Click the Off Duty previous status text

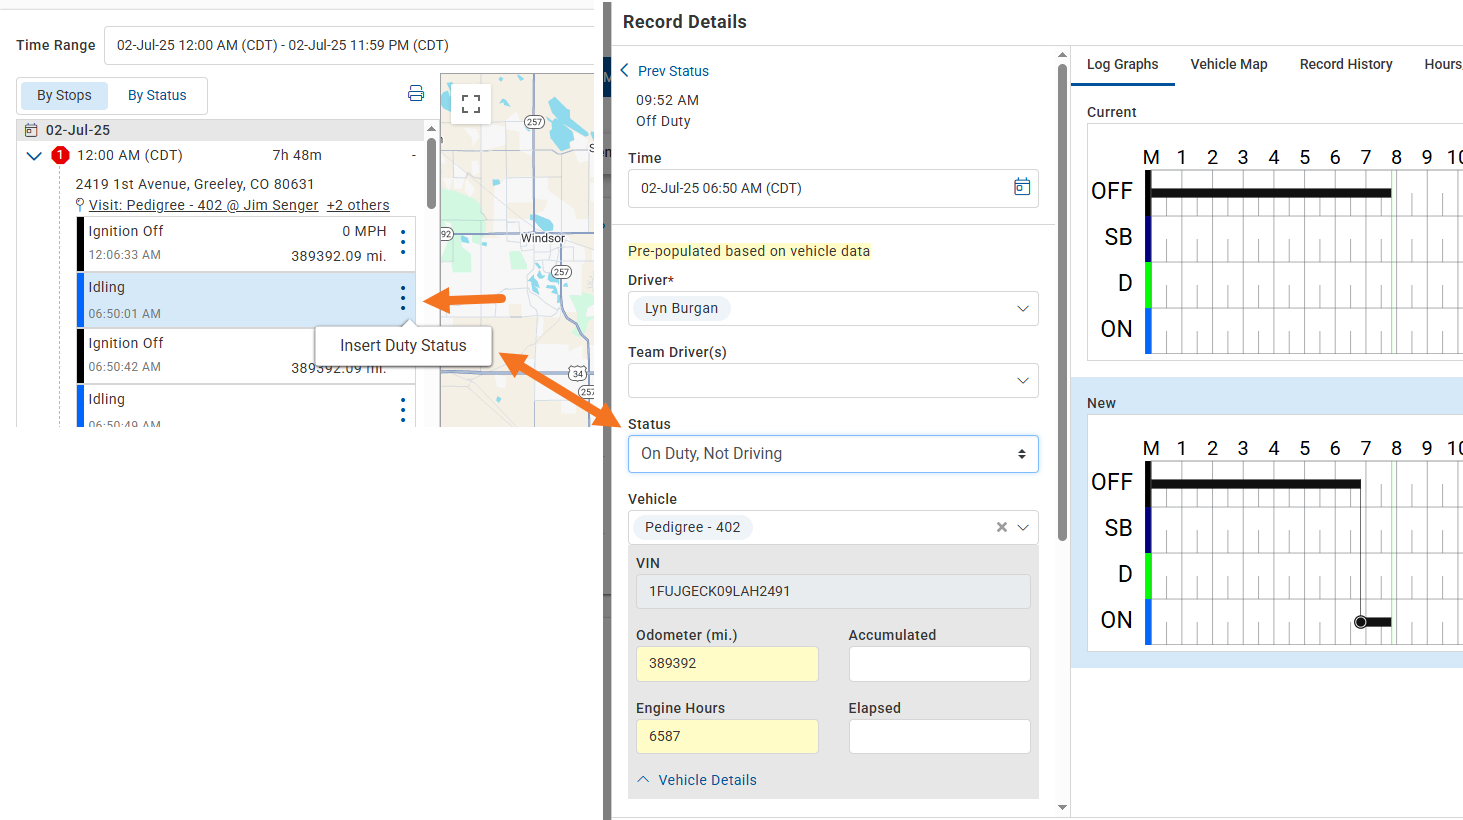(x=663, y=121)
